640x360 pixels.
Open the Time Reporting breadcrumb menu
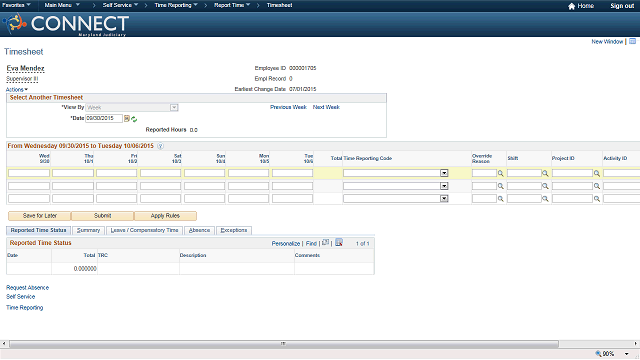coord(176,5)
